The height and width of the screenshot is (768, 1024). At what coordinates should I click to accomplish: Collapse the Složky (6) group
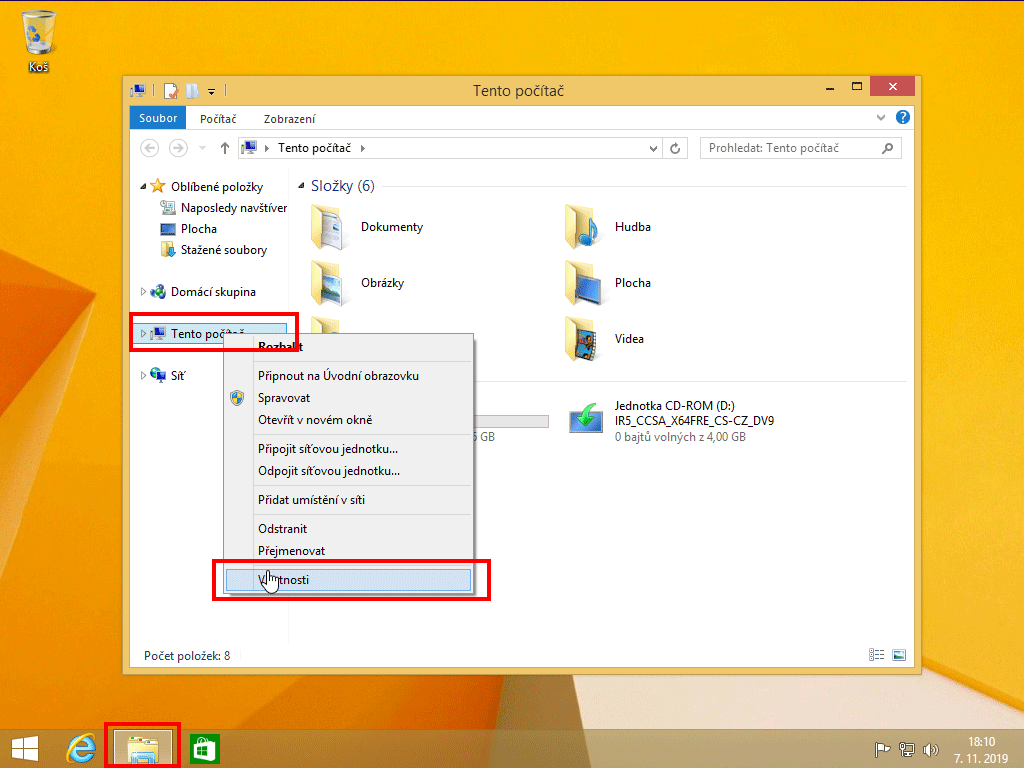(302, 186)
